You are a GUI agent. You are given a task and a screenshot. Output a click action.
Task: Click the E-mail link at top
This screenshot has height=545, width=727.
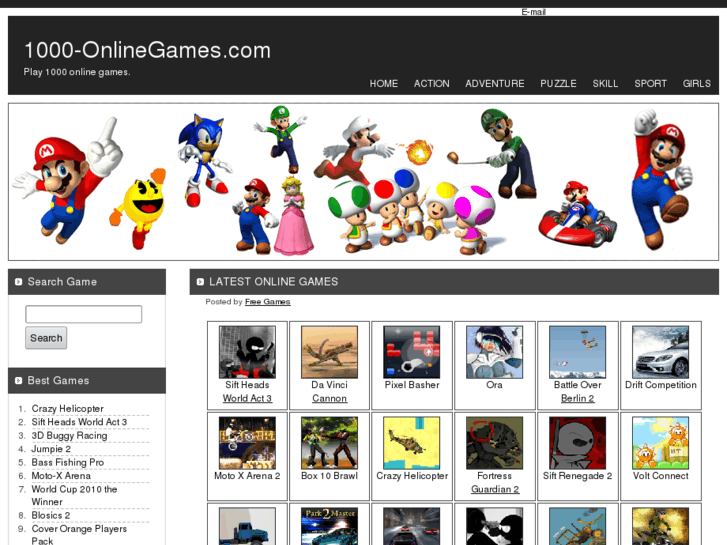pos(533,12)
